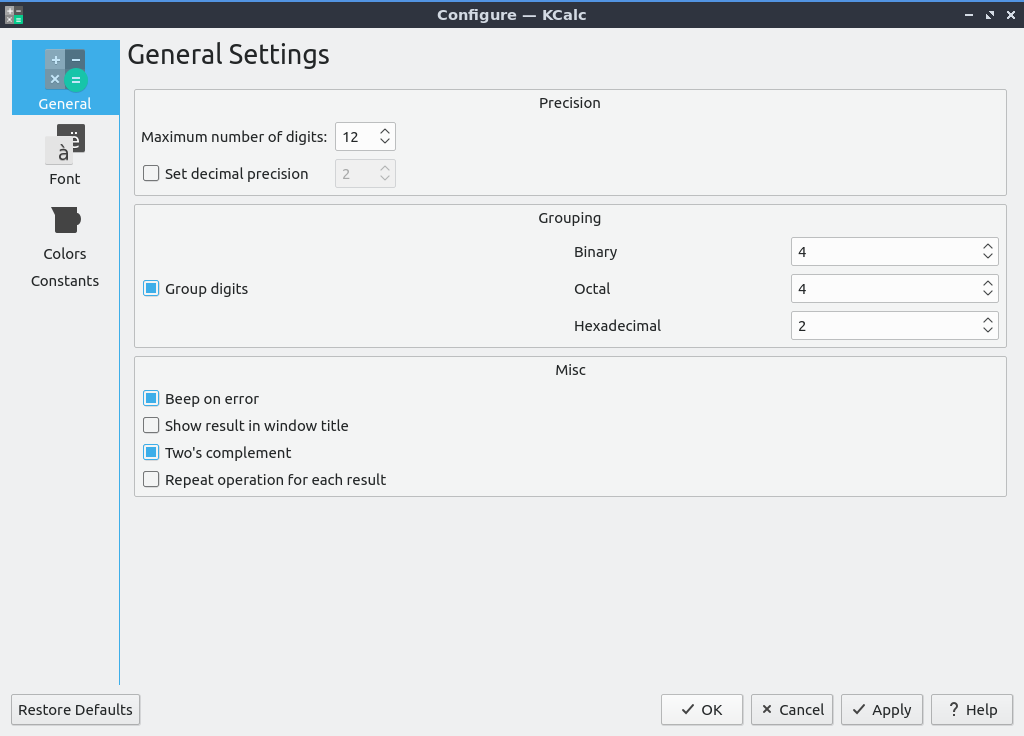Image resolution: width=1024 pixels, height=736 pixels.
Task: Click the Apply button
Action: 881,710
